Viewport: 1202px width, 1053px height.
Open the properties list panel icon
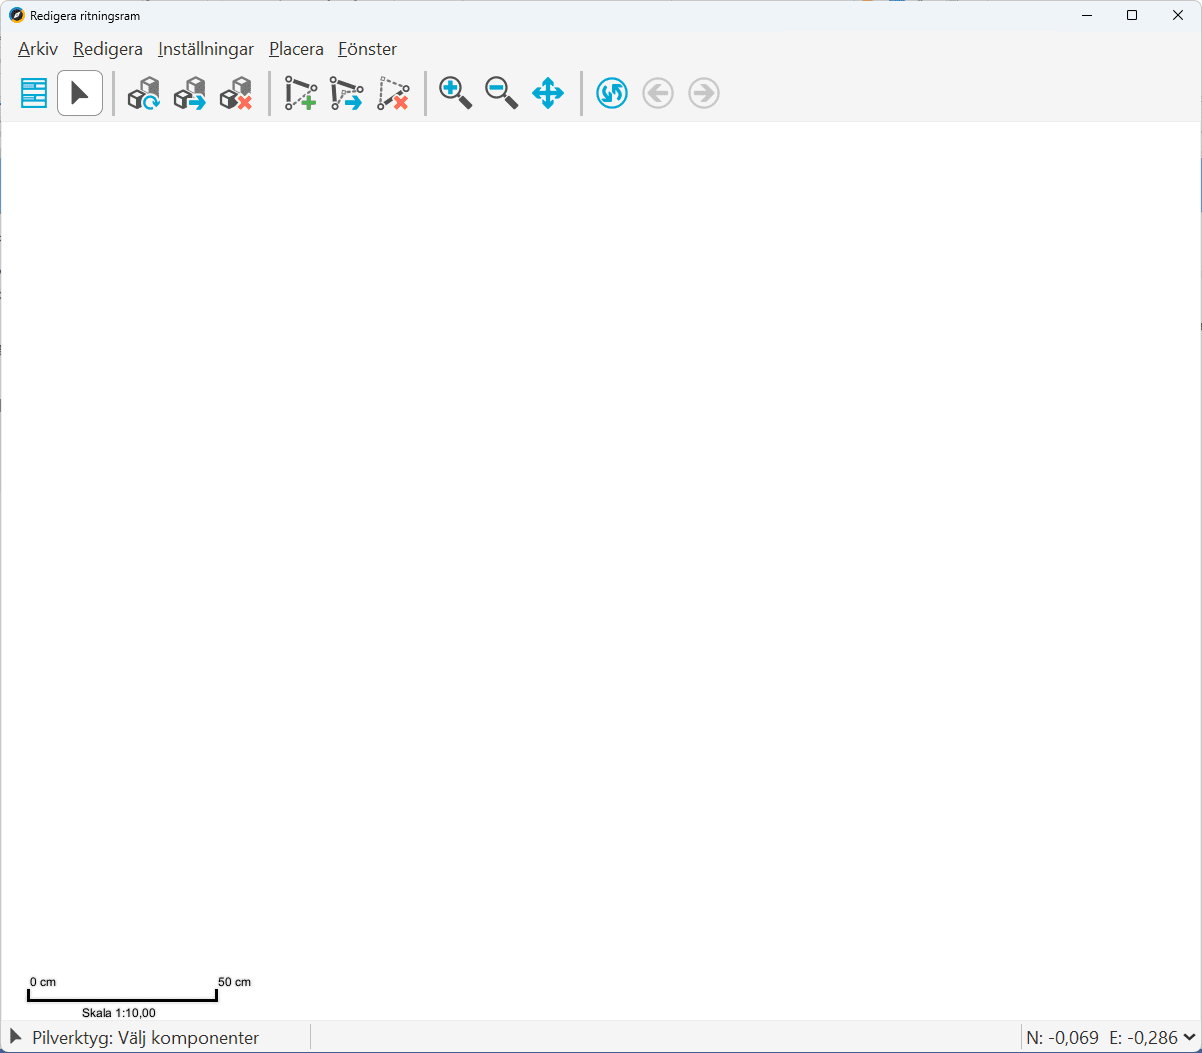coord(34,94)
